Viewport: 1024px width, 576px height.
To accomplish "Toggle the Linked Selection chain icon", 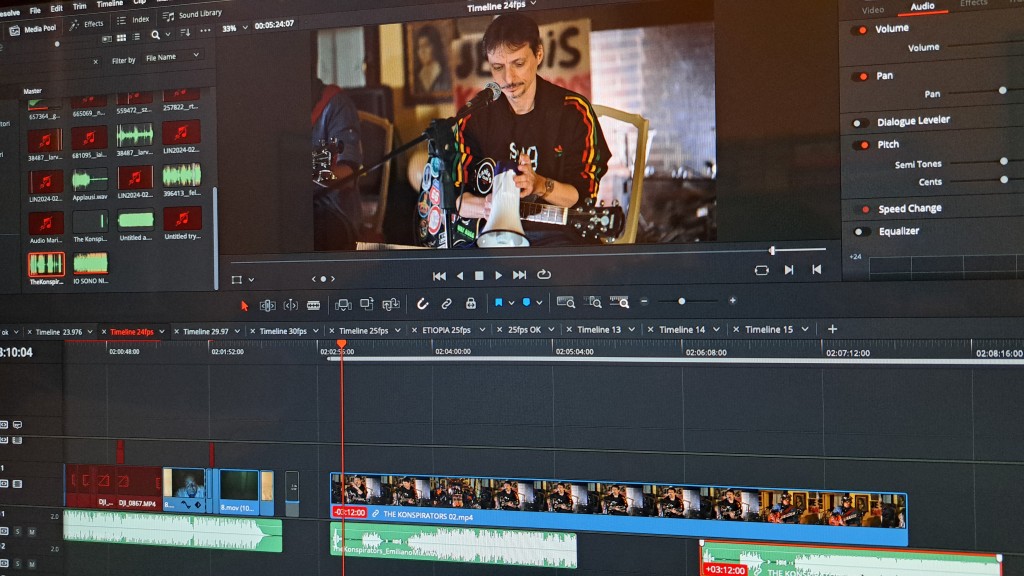I will (x=446, y=303).
